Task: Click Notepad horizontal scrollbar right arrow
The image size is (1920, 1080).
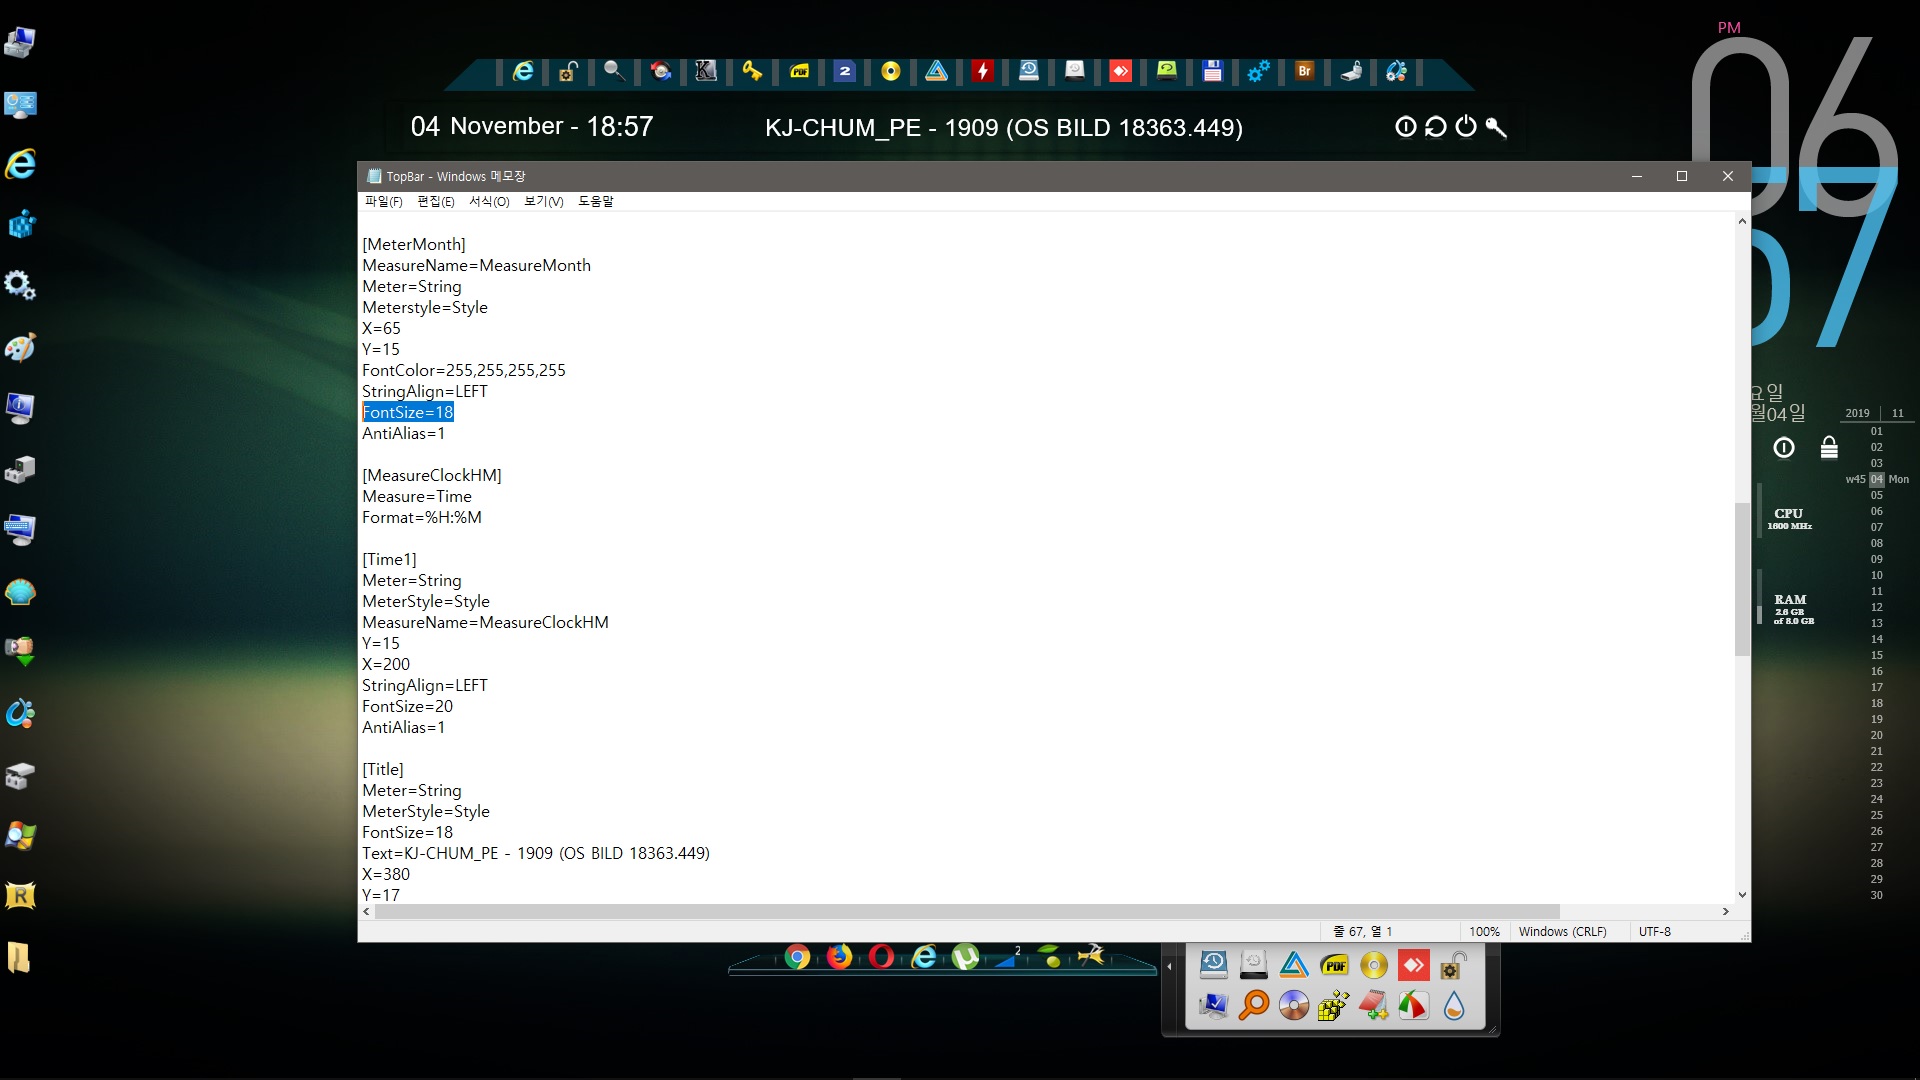Action: coord(1725,911)
